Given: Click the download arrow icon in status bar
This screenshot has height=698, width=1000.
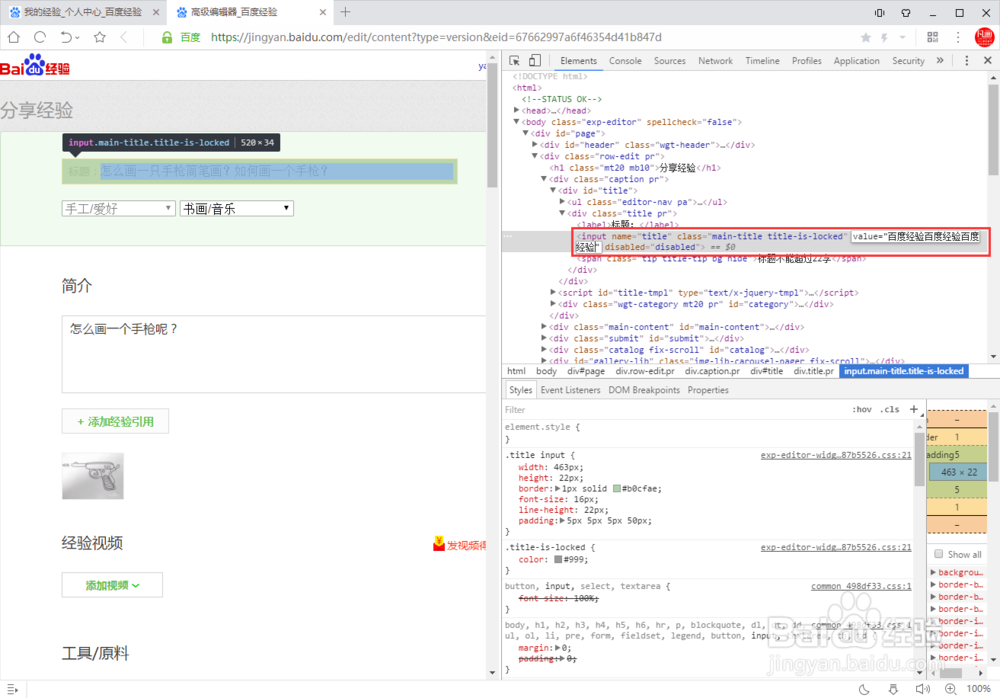Looking at the screenshot, I should coord(893,689).
